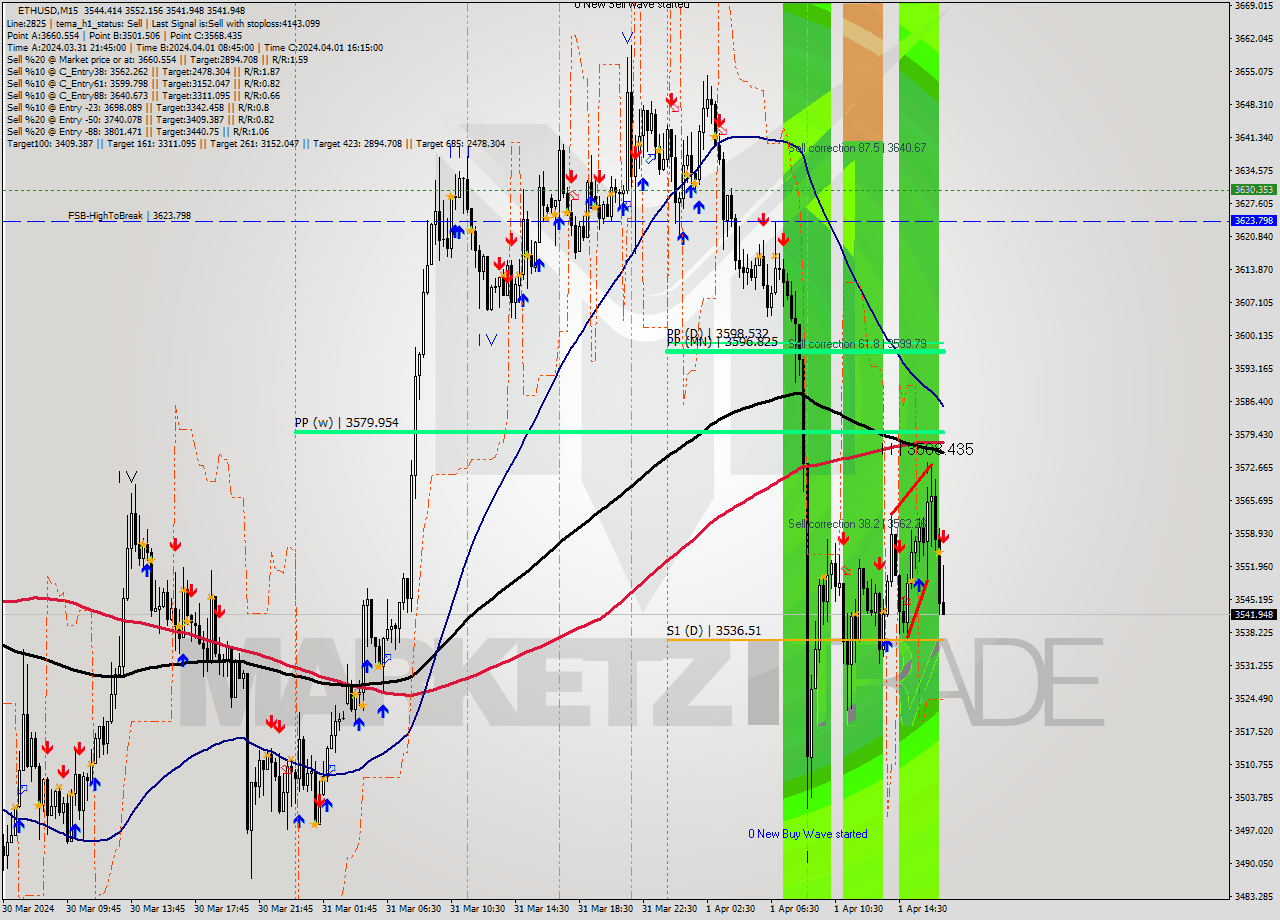1280x920 pixels.
Task: Click the 'Line:2825 | tema_h1_status: Sell' line
Action: click(x=163, y=23)
